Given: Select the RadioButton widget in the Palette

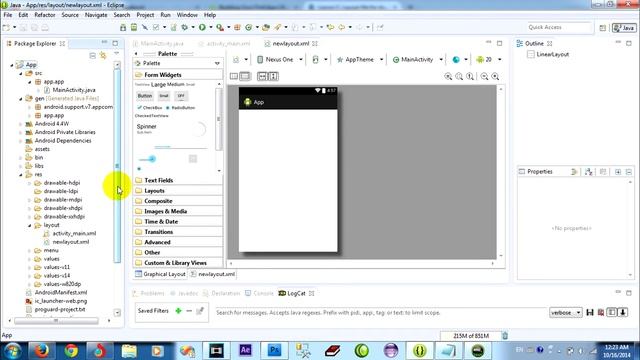Looking at the screenshot, I should (180, 108).
